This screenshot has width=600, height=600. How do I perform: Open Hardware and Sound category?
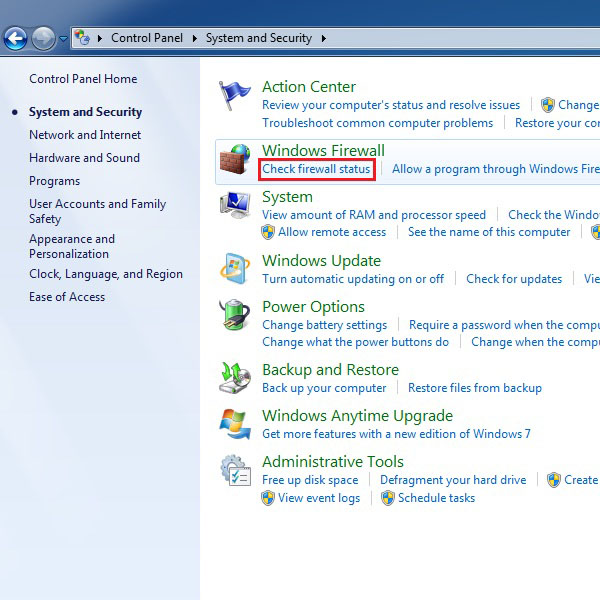click(84, 158)
